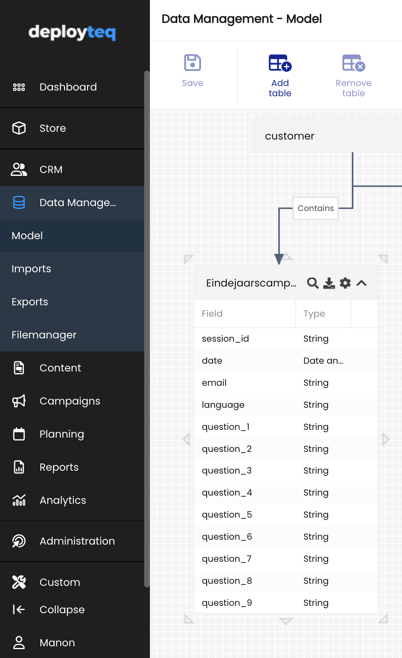Click the Add table icon
The height and width of the screenshot is (658, 402).
click(280, 63)
